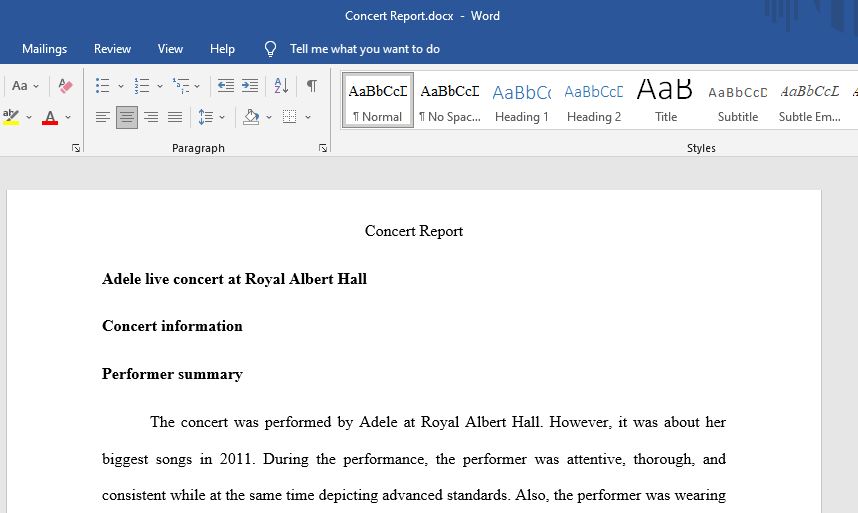The image size is (858, 513).
Task: Open the font color dropdown arrow
Action: (x=68, y=118)
